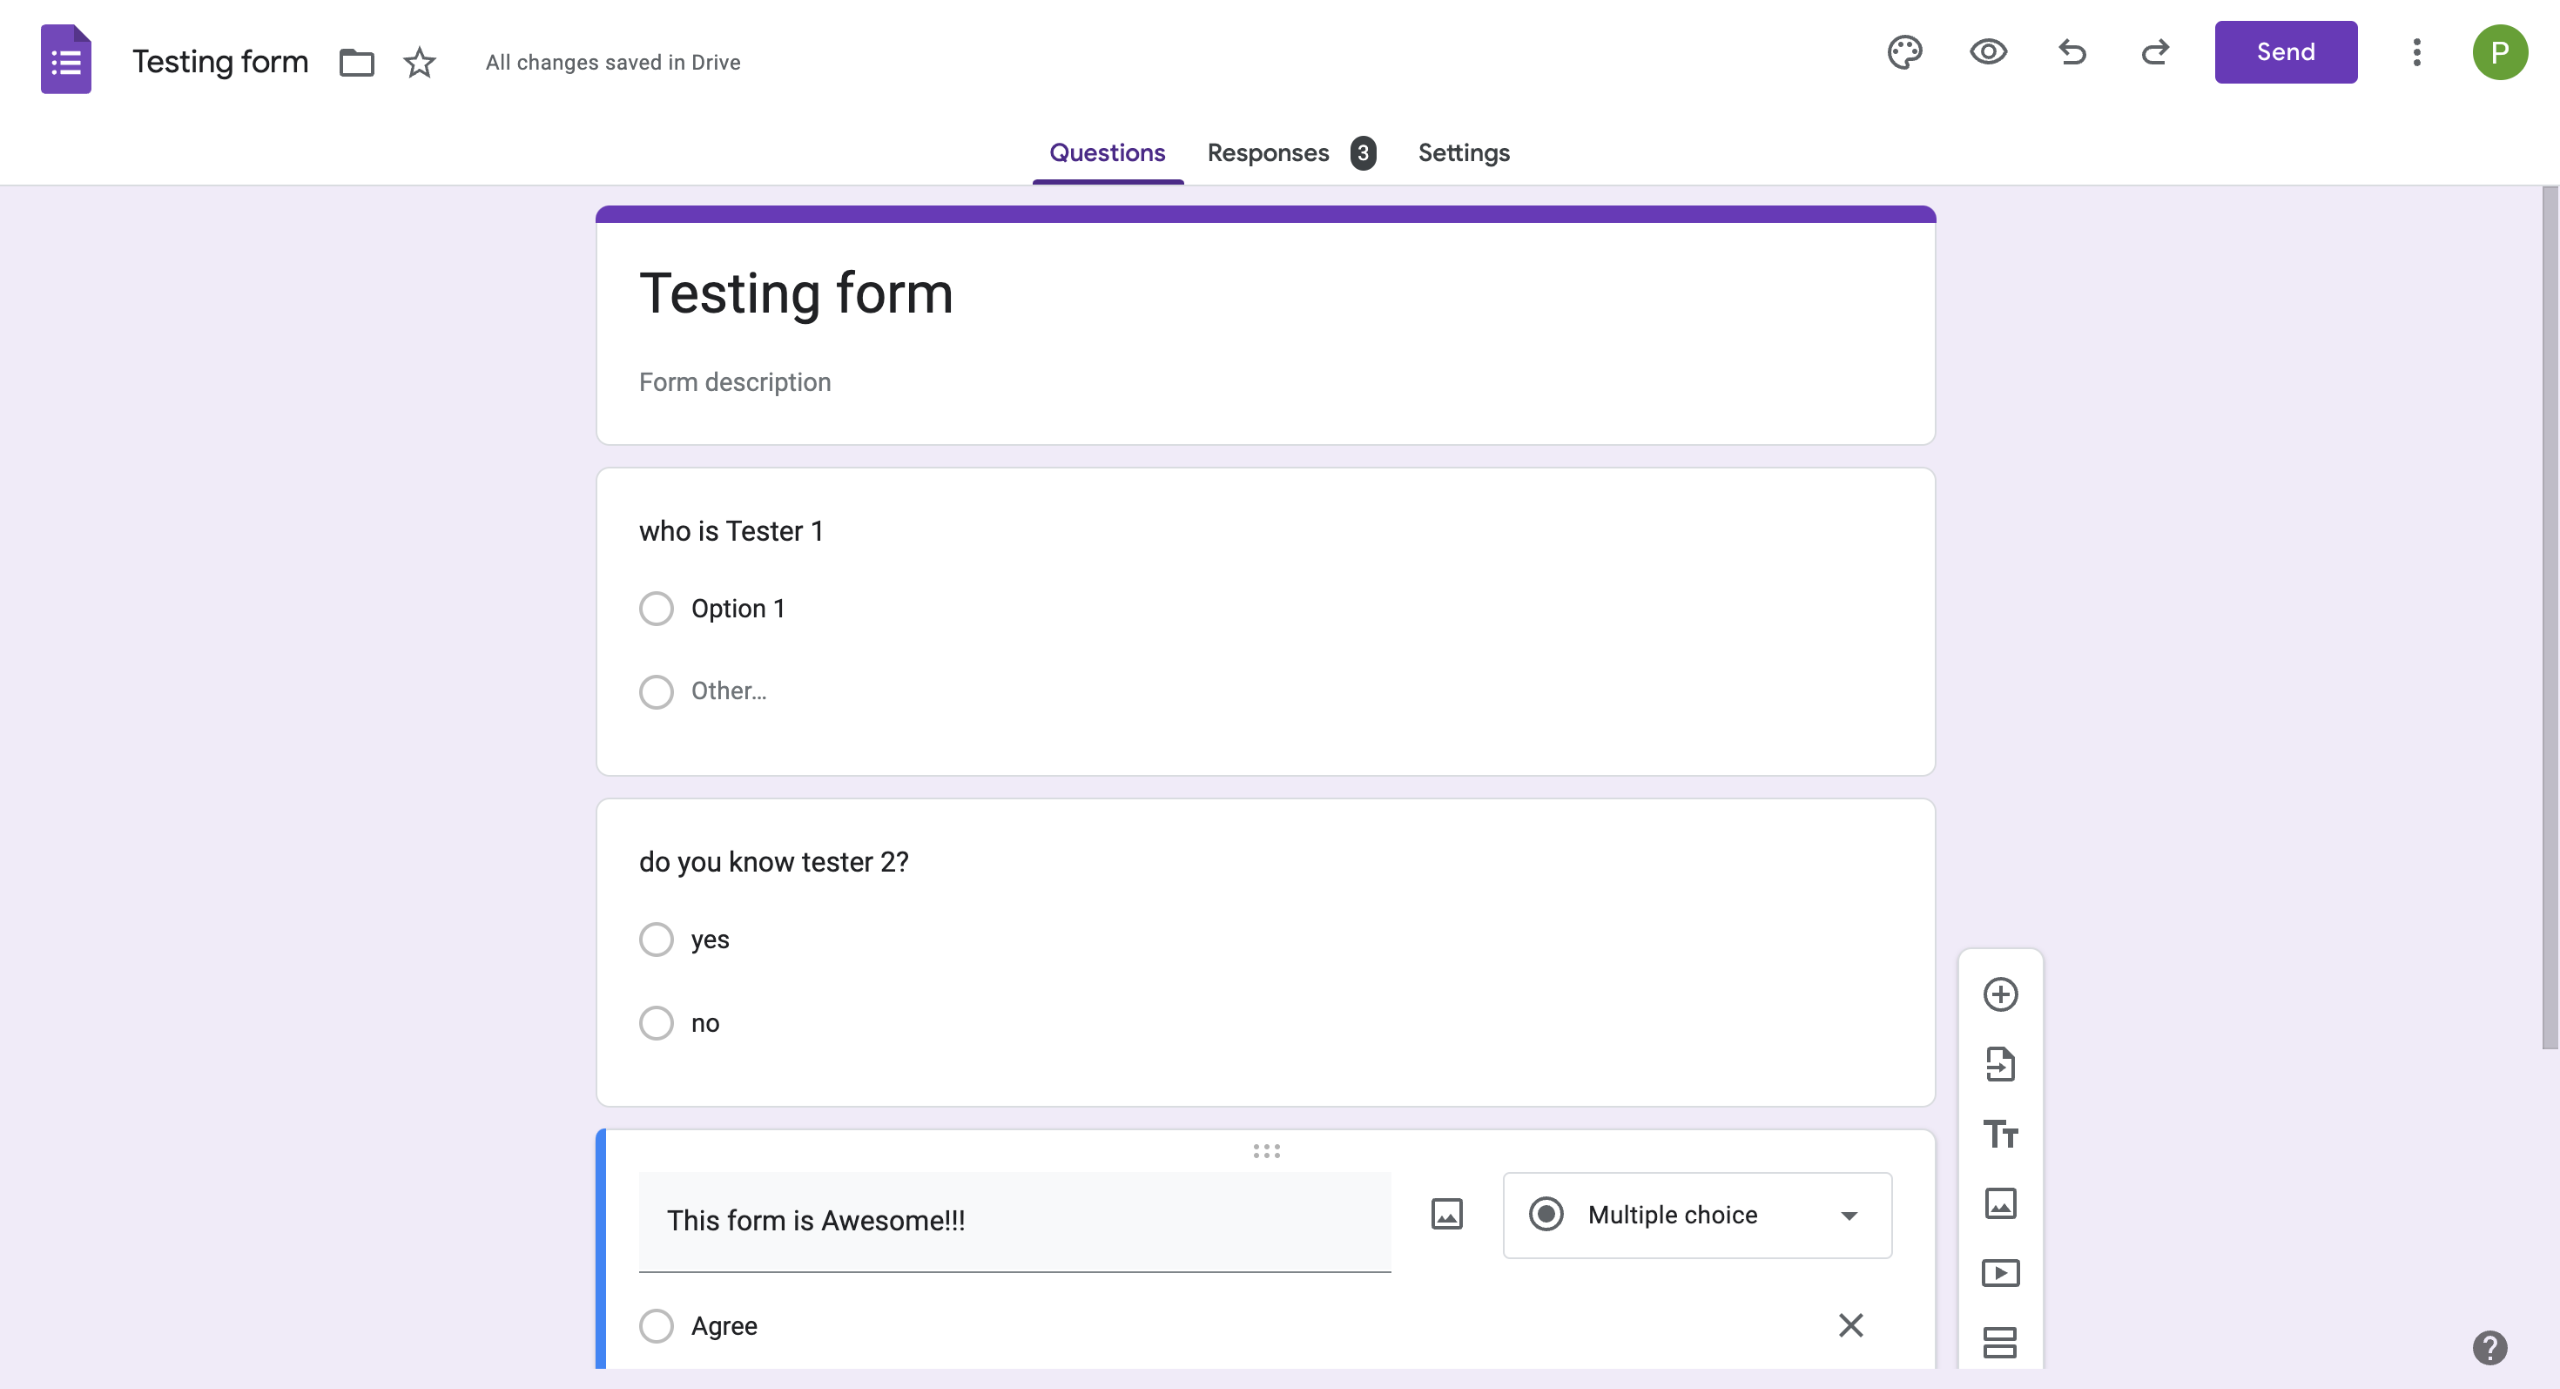Edit the large Testing form title
2560x1389 pixels.
(x=796, y=294)
